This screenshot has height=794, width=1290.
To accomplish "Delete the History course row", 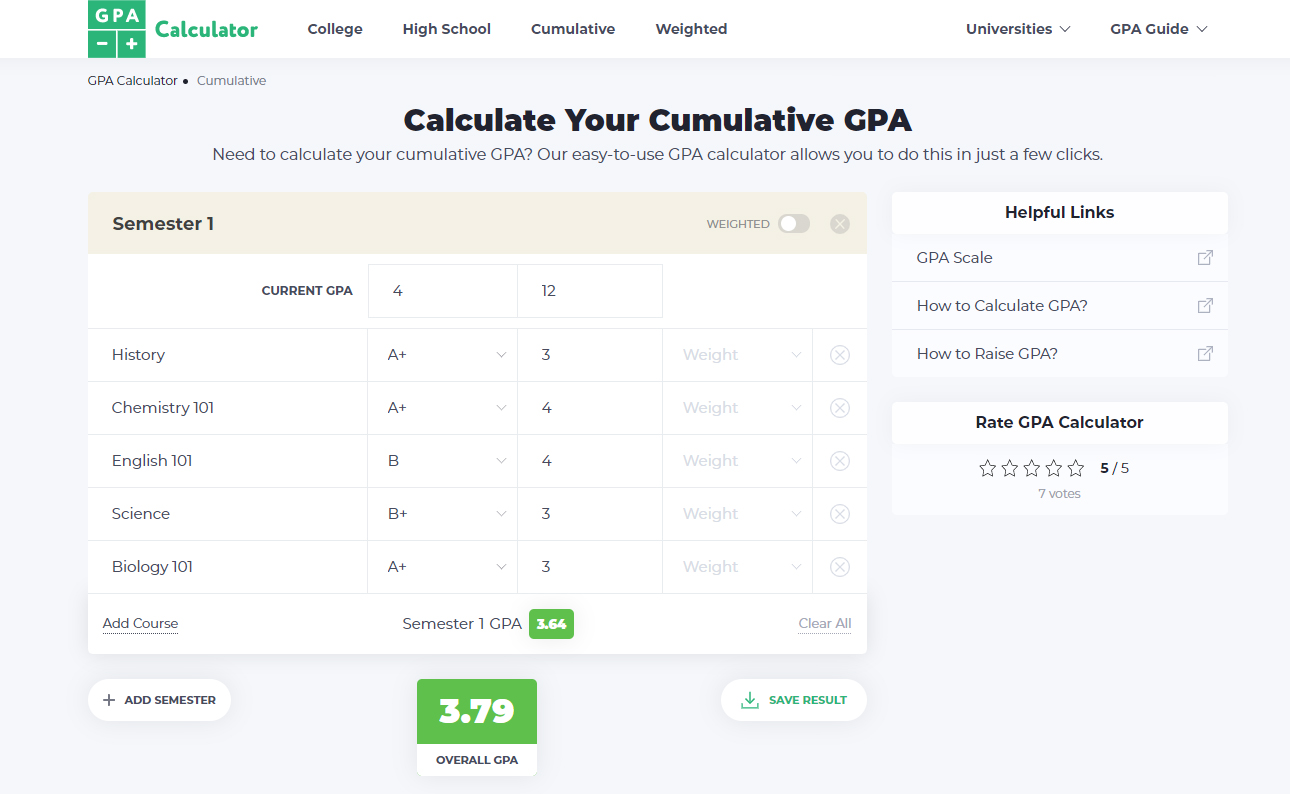I will pos(840,355).
